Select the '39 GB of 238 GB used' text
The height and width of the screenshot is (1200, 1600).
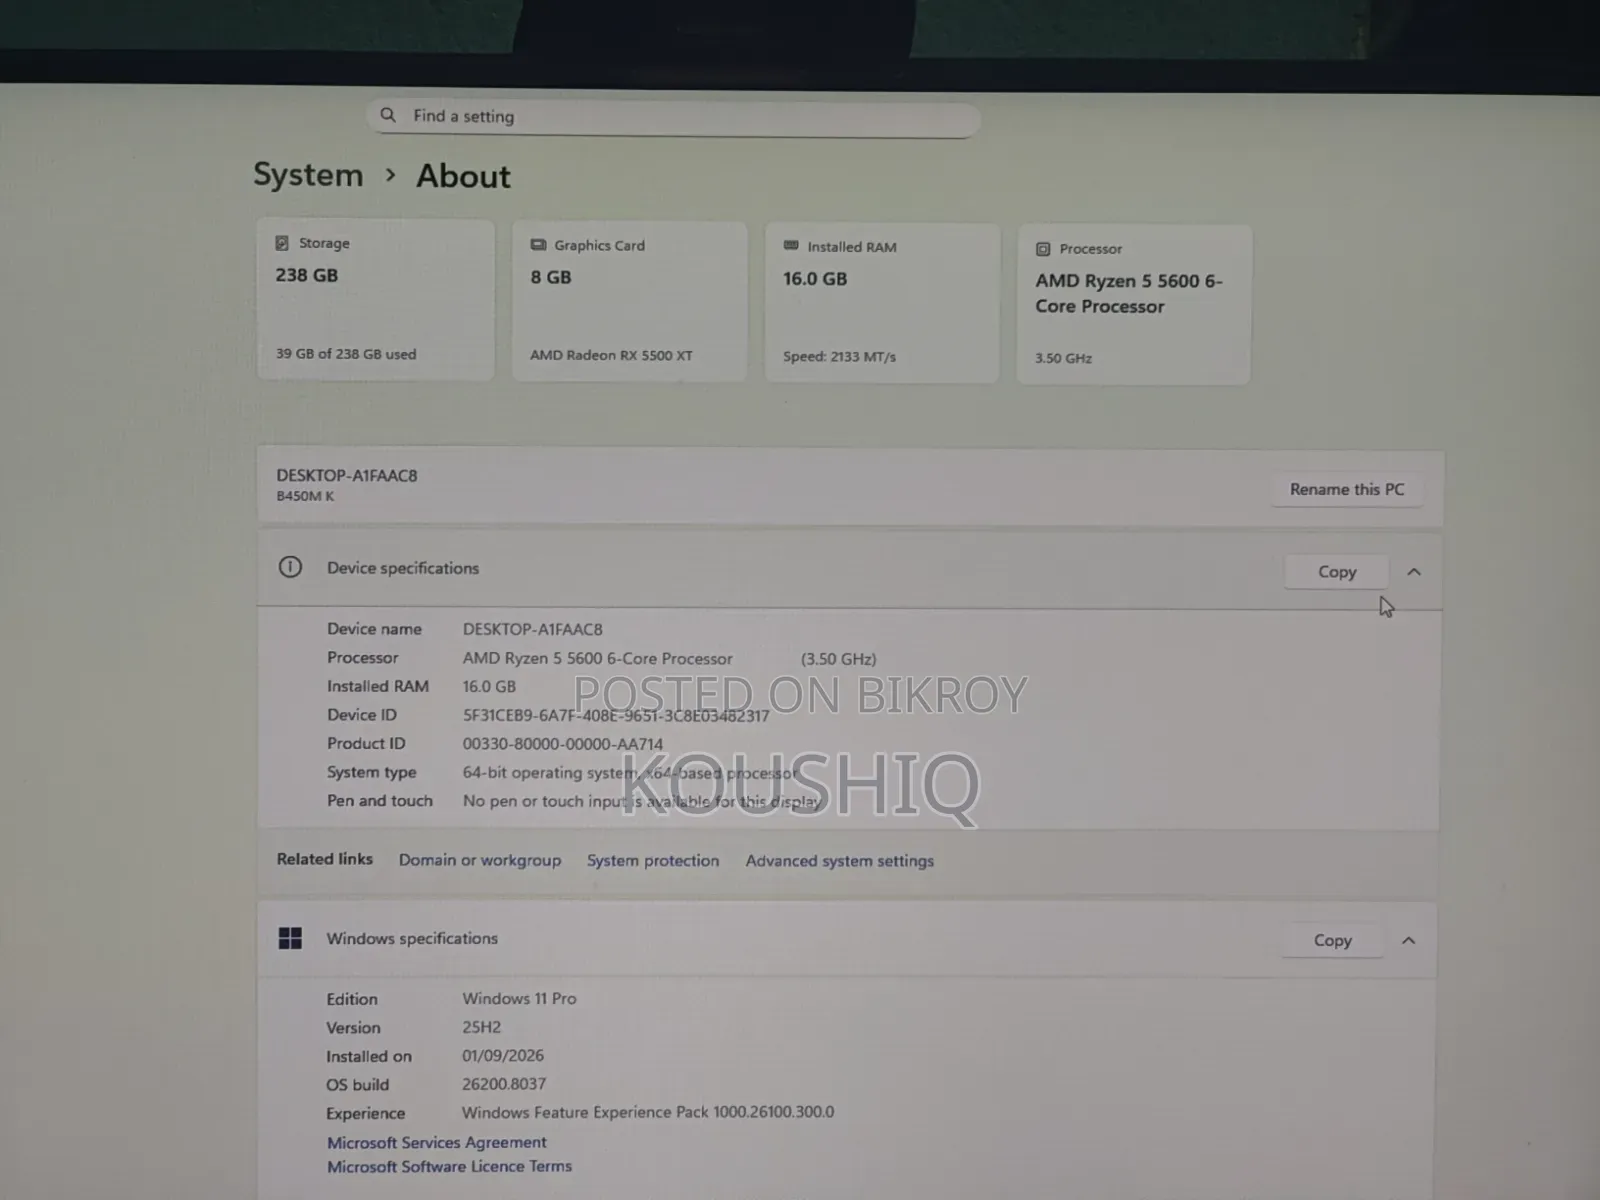point(346,354)
